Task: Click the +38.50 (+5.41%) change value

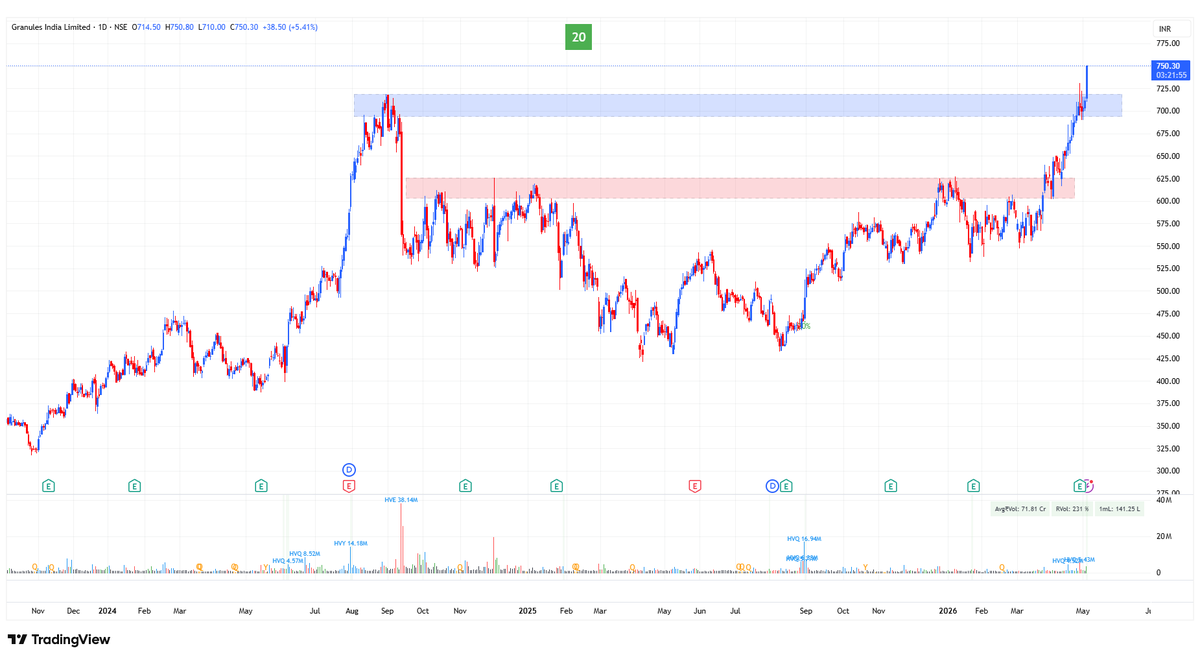Action: 290,27
